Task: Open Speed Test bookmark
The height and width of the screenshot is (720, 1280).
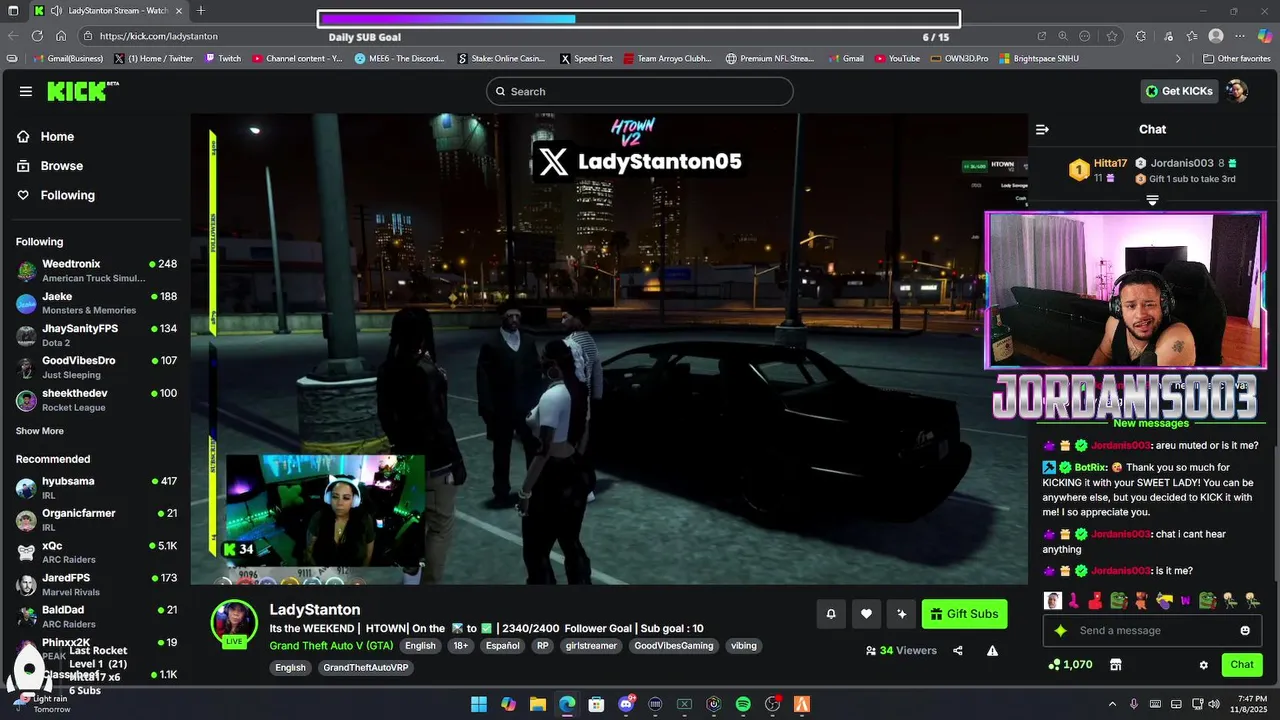Action: 586,59
